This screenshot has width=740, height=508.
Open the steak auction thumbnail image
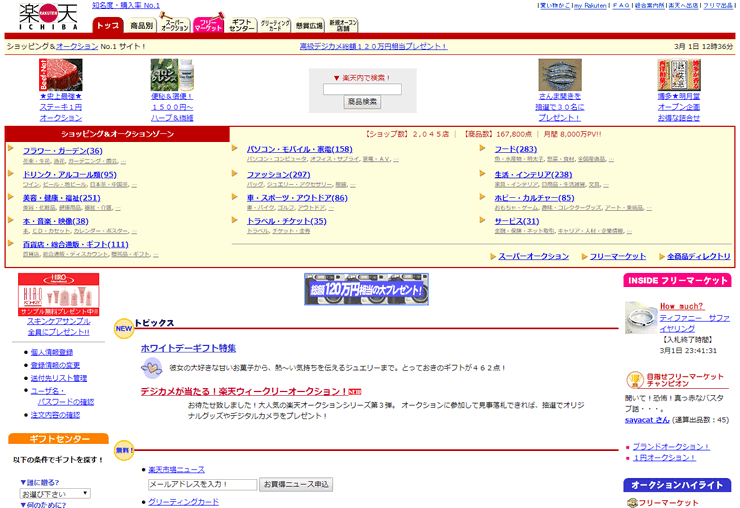point(60,75)
